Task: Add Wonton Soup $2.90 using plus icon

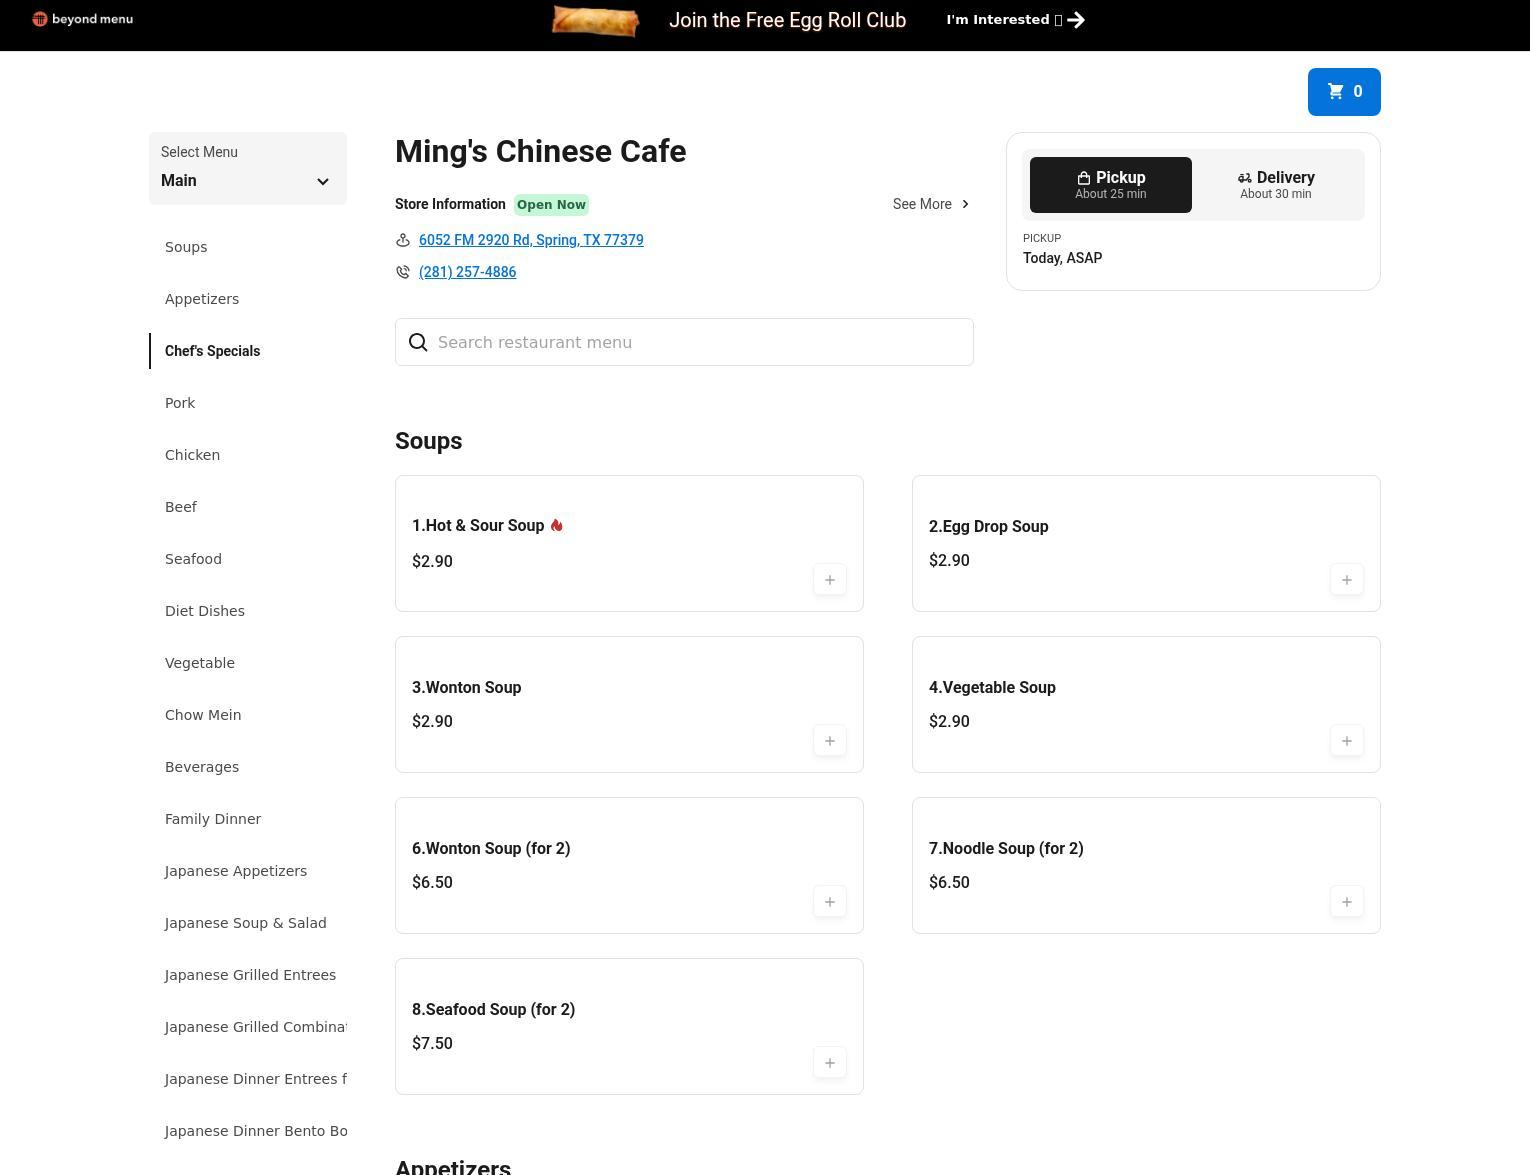Action: pos(829,741)
